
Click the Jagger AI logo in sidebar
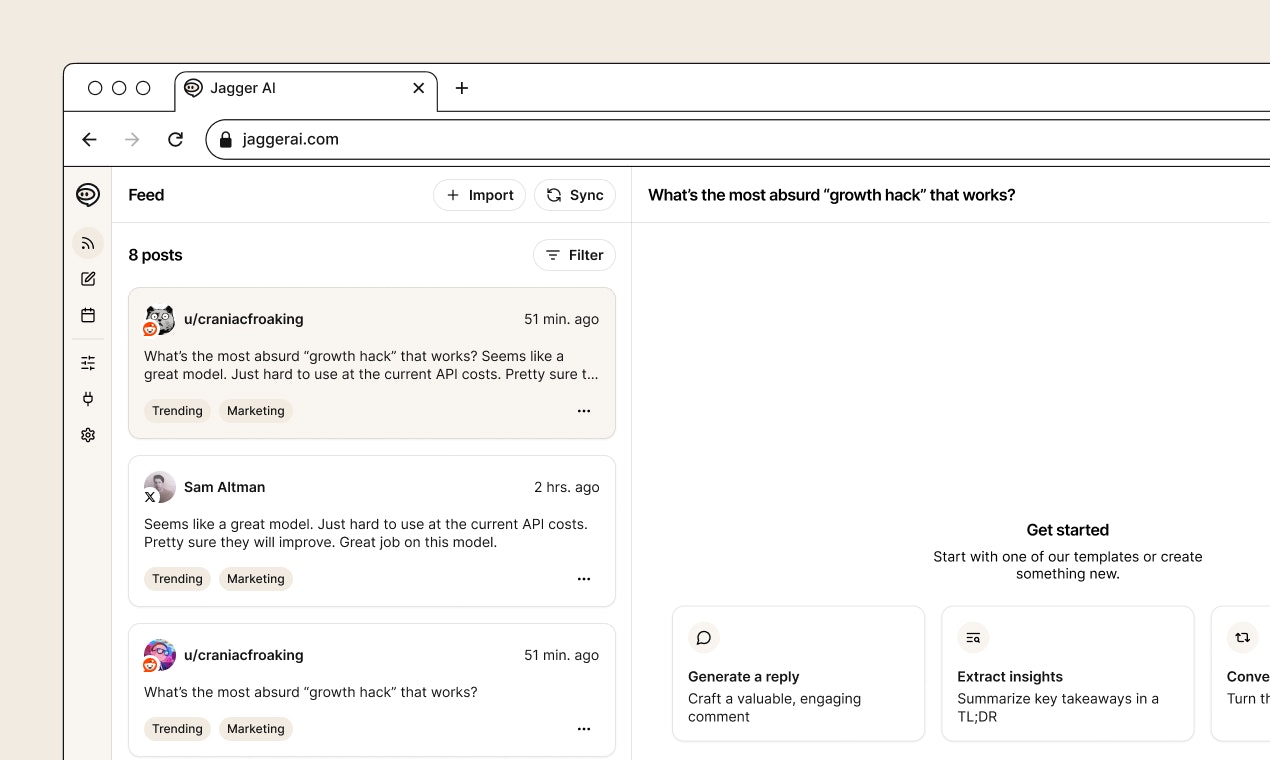(x=88, y=195)
